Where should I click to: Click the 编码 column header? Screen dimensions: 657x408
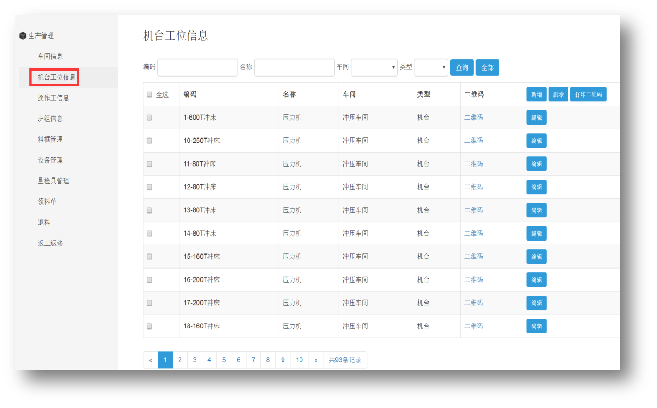coord(190,95)
